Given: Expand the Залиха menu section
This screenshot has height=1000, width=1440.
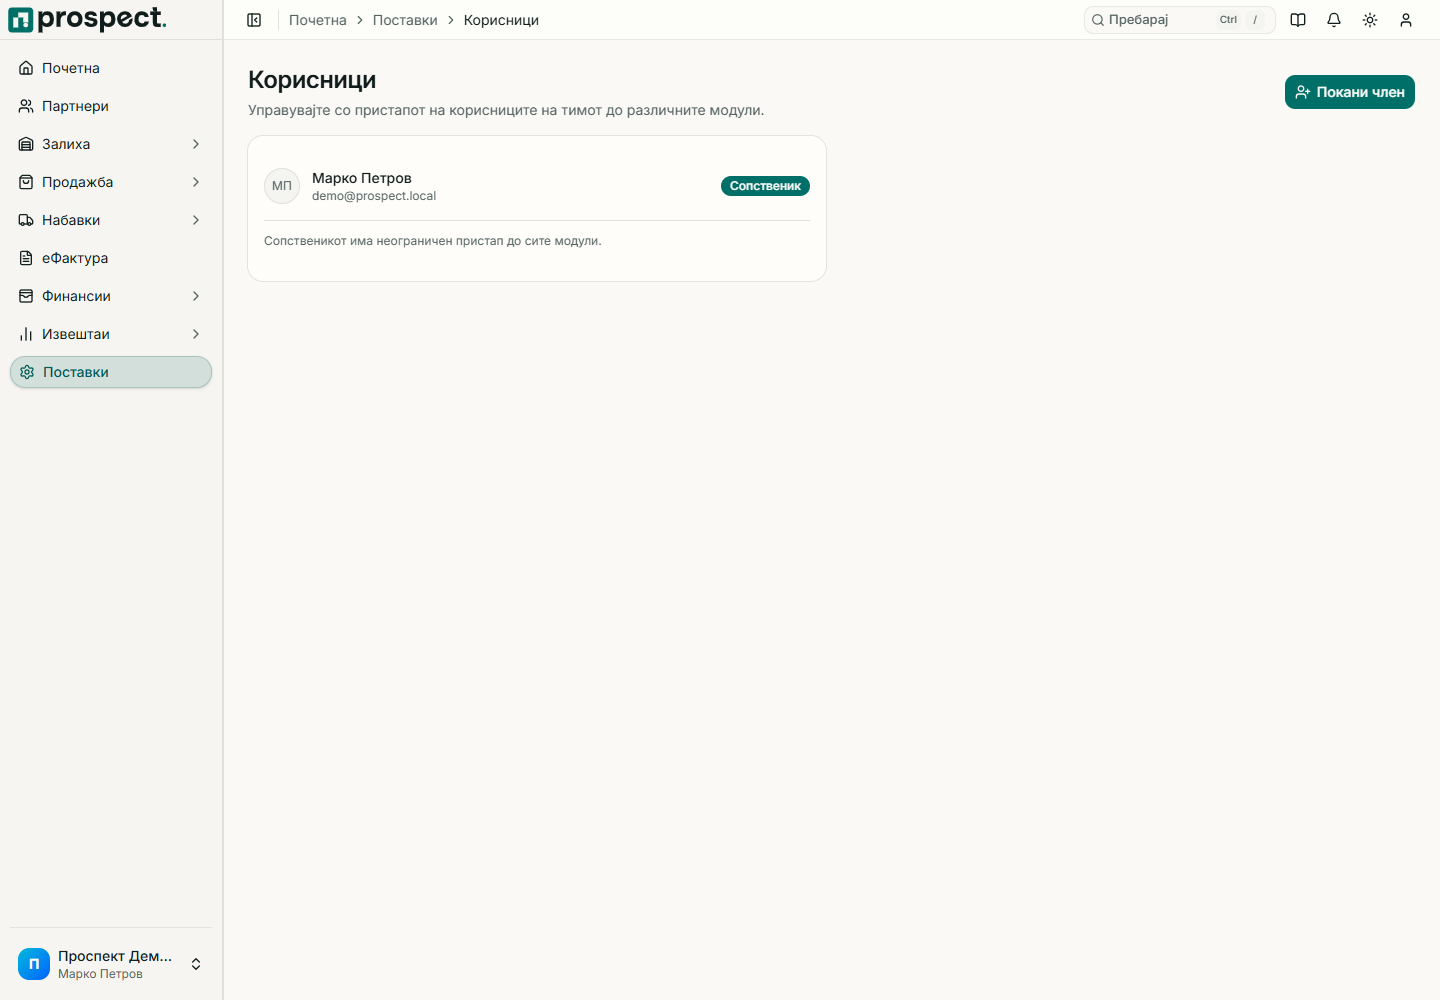Looking at the screenshot, I should click(x=111, y=144).
